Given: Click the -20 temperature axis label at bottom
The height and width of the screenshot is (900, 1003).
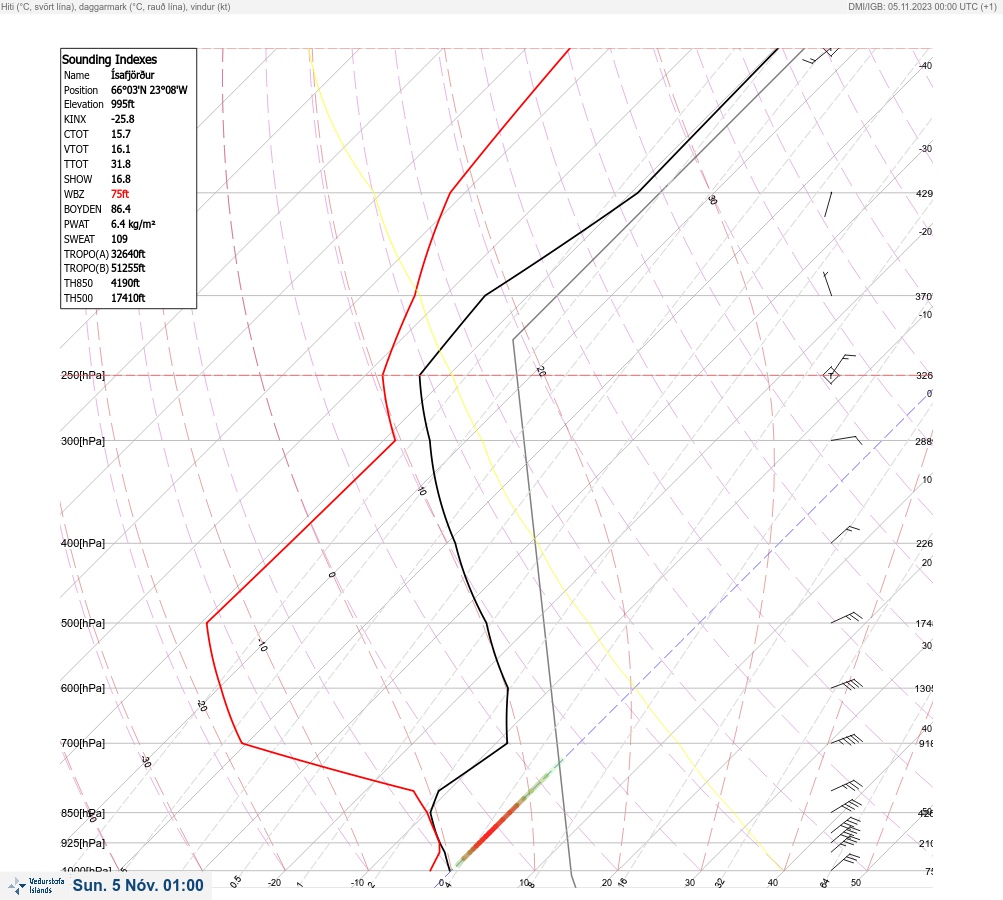Looking at the screenshot, I should pos(274,883).
